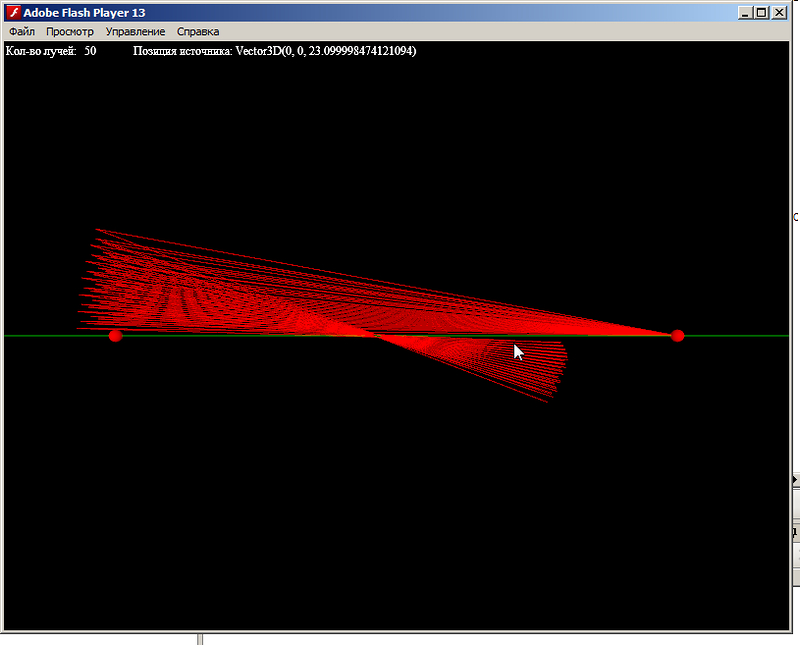Image resolution: width=800 pixels, height=645 pixels.
Task: Maximize the Adobe Flash Player window
Action: 763,12
